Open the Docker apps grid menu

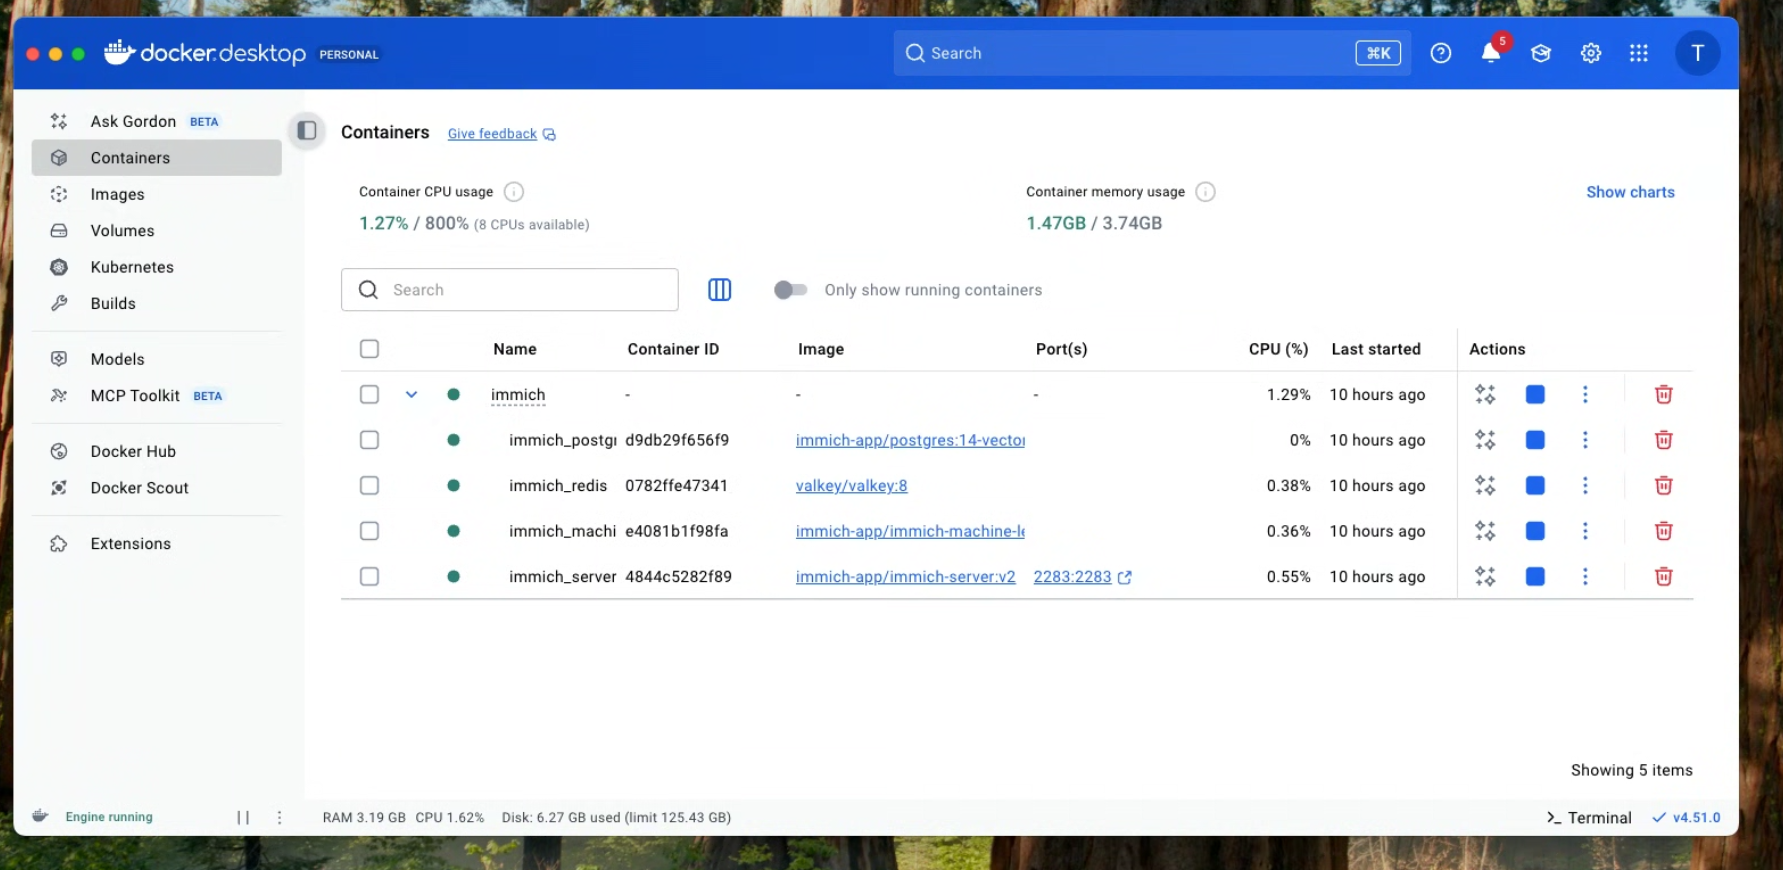1639,53
